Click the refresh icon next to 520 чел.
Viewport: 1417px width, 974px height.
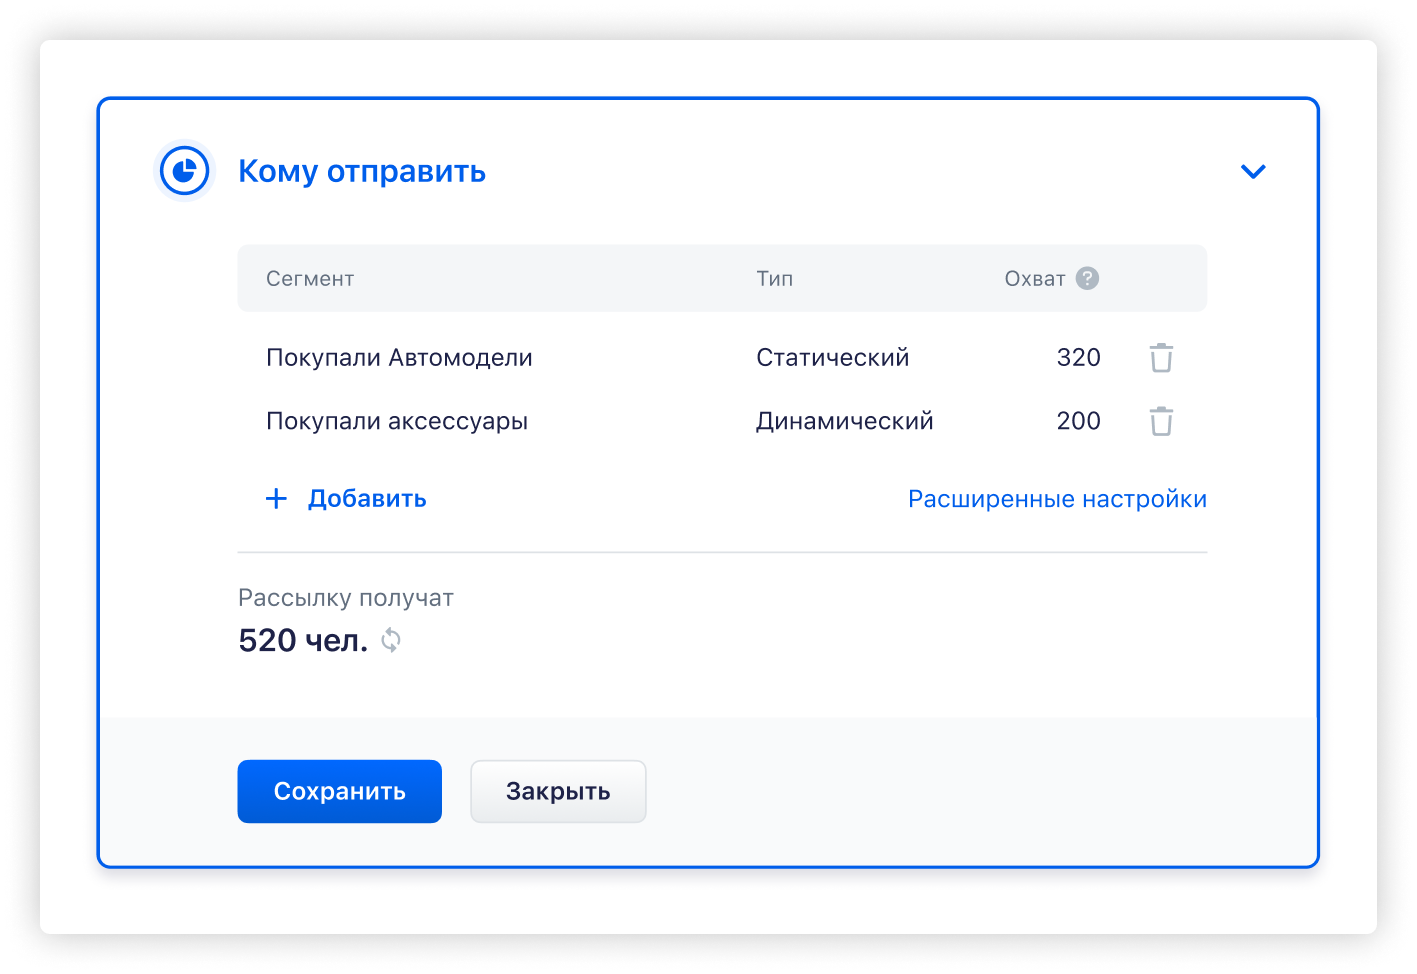pyautogui.click(x=391, y=640)
